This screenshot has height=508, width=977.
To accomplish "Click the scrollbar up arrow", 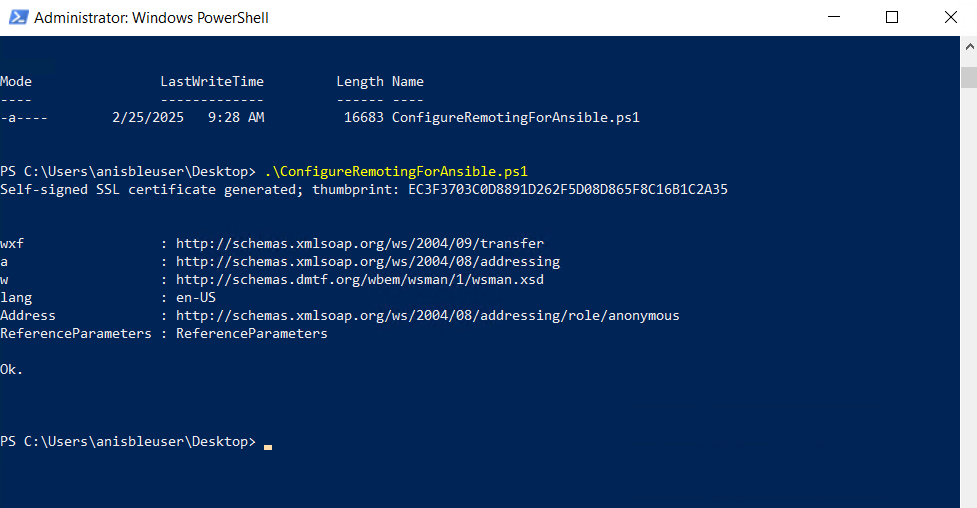I will [x=969, y=46].
